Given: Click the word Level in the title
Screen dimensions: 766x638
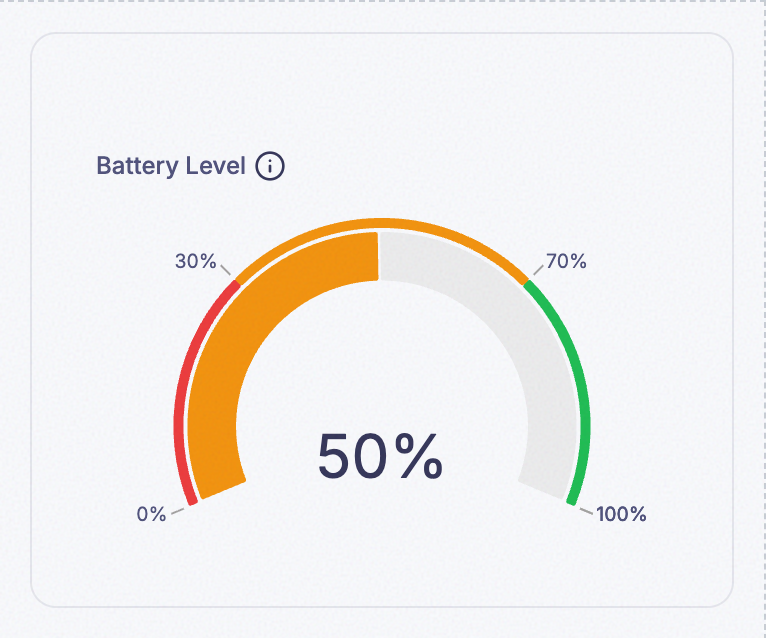Looking at the screenshot, I should click(215, 165).
